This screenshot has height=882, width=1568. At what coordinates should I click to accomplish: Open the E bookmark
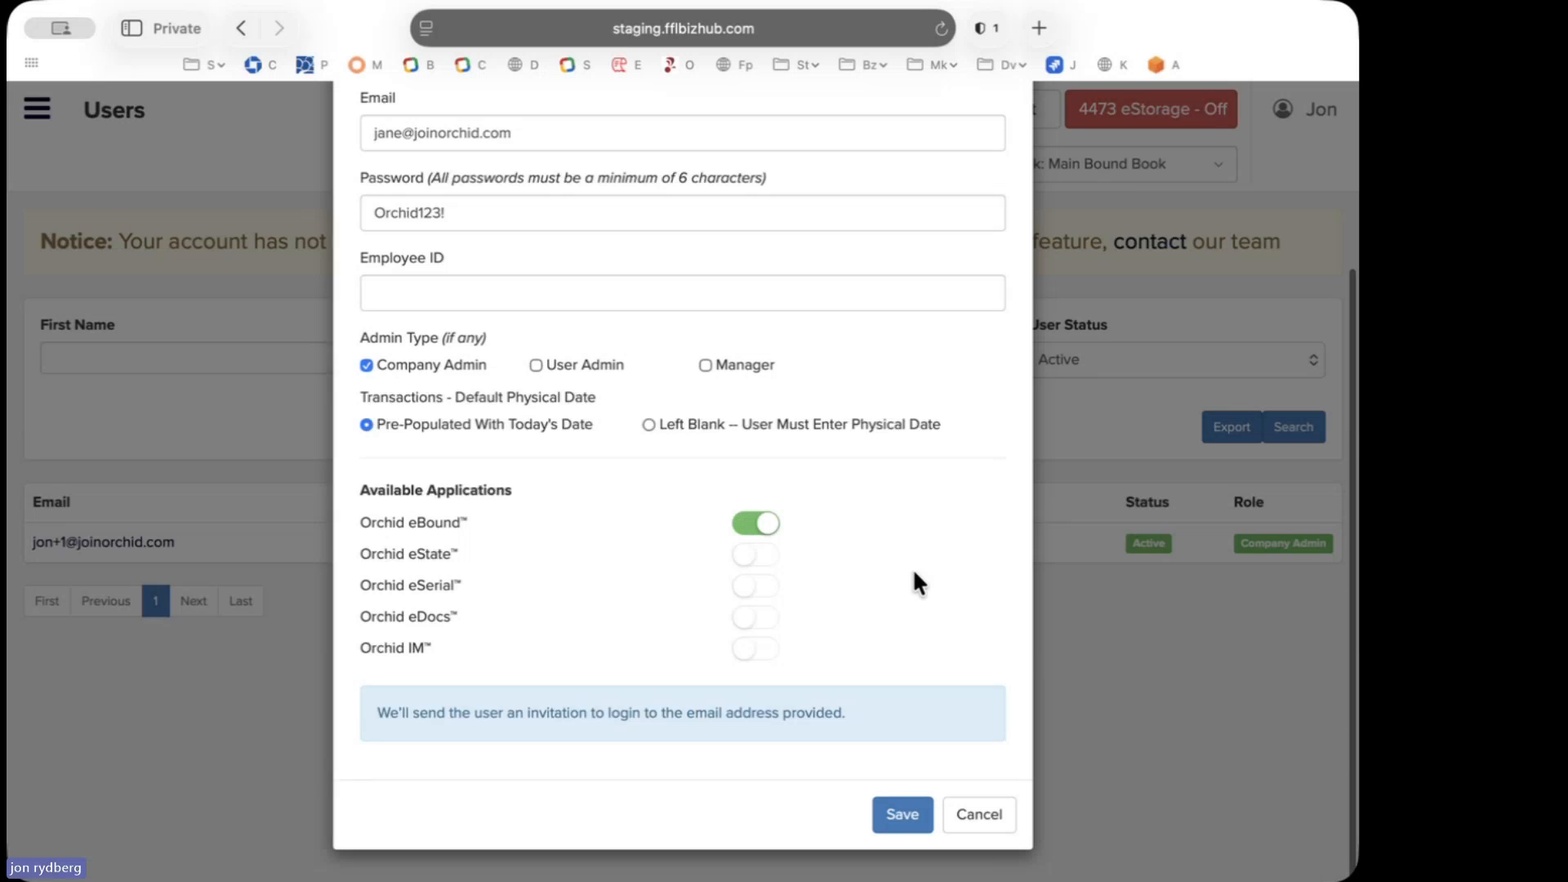pyautogui.click(x=627, y=65)
